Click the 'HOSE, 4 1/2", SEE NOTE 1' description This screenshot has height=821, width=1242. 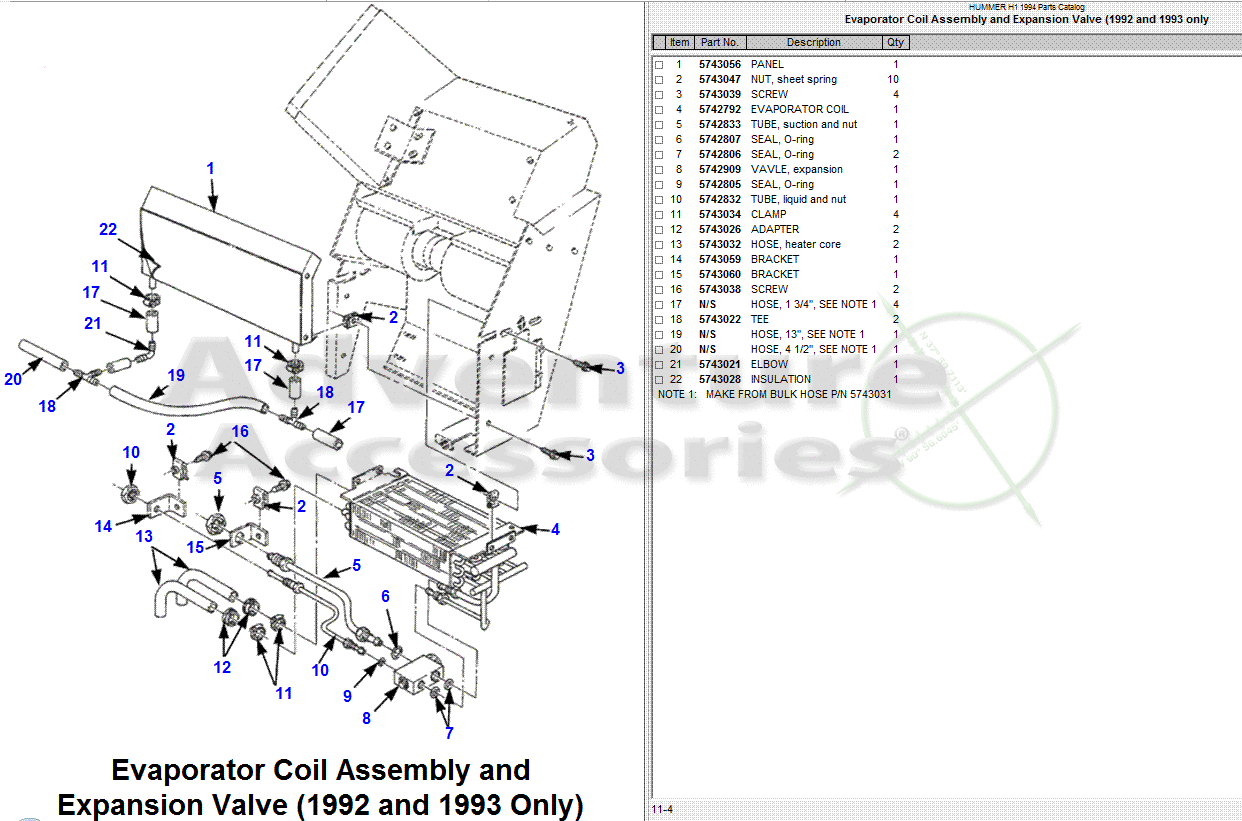point(814,349)
